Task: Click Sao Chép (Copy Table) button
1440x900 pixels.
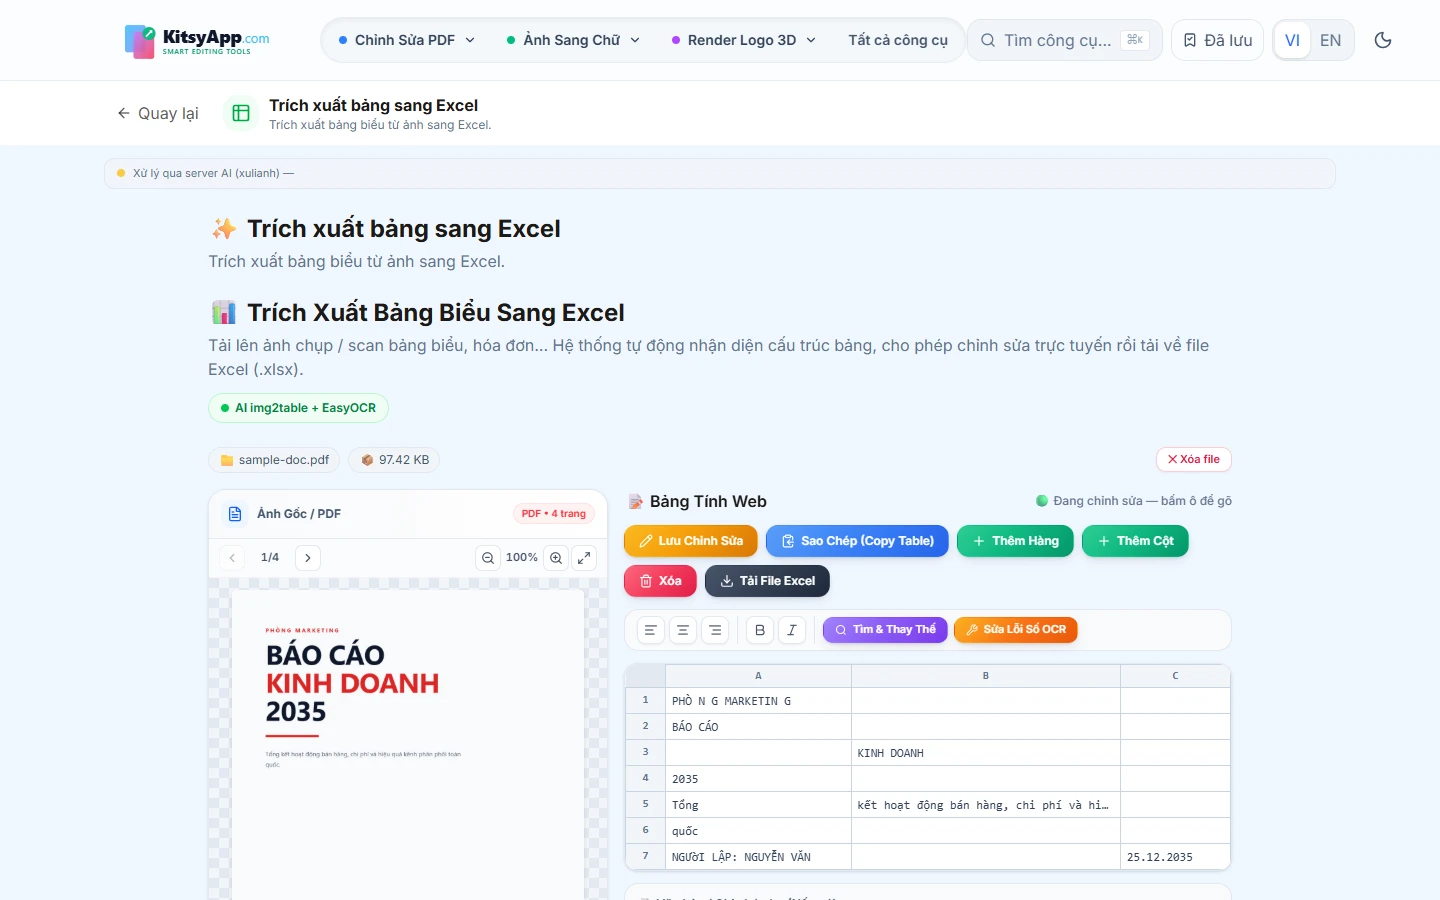Action: 857,541
